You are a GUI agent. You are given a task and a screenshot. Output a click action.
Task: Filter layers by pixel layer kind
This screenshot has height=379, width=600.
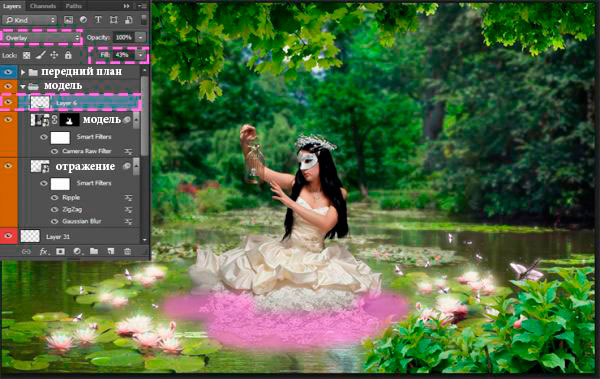click(x=68, y=20)
